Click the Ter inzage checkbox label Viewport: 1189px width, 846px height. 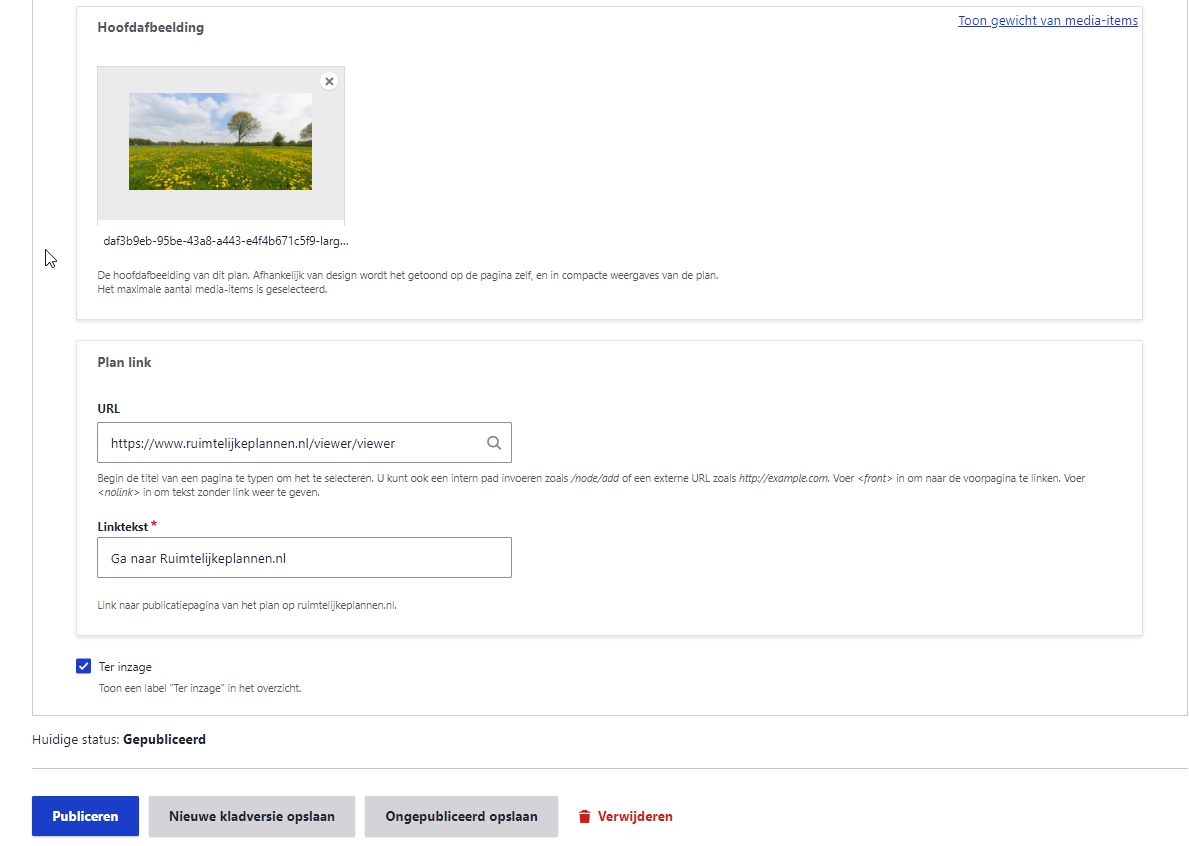[125, 667]
